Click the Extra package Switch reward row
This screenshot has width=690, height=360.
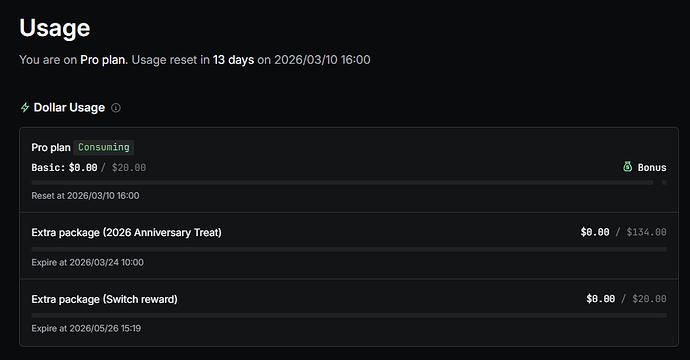coord(349,312)
